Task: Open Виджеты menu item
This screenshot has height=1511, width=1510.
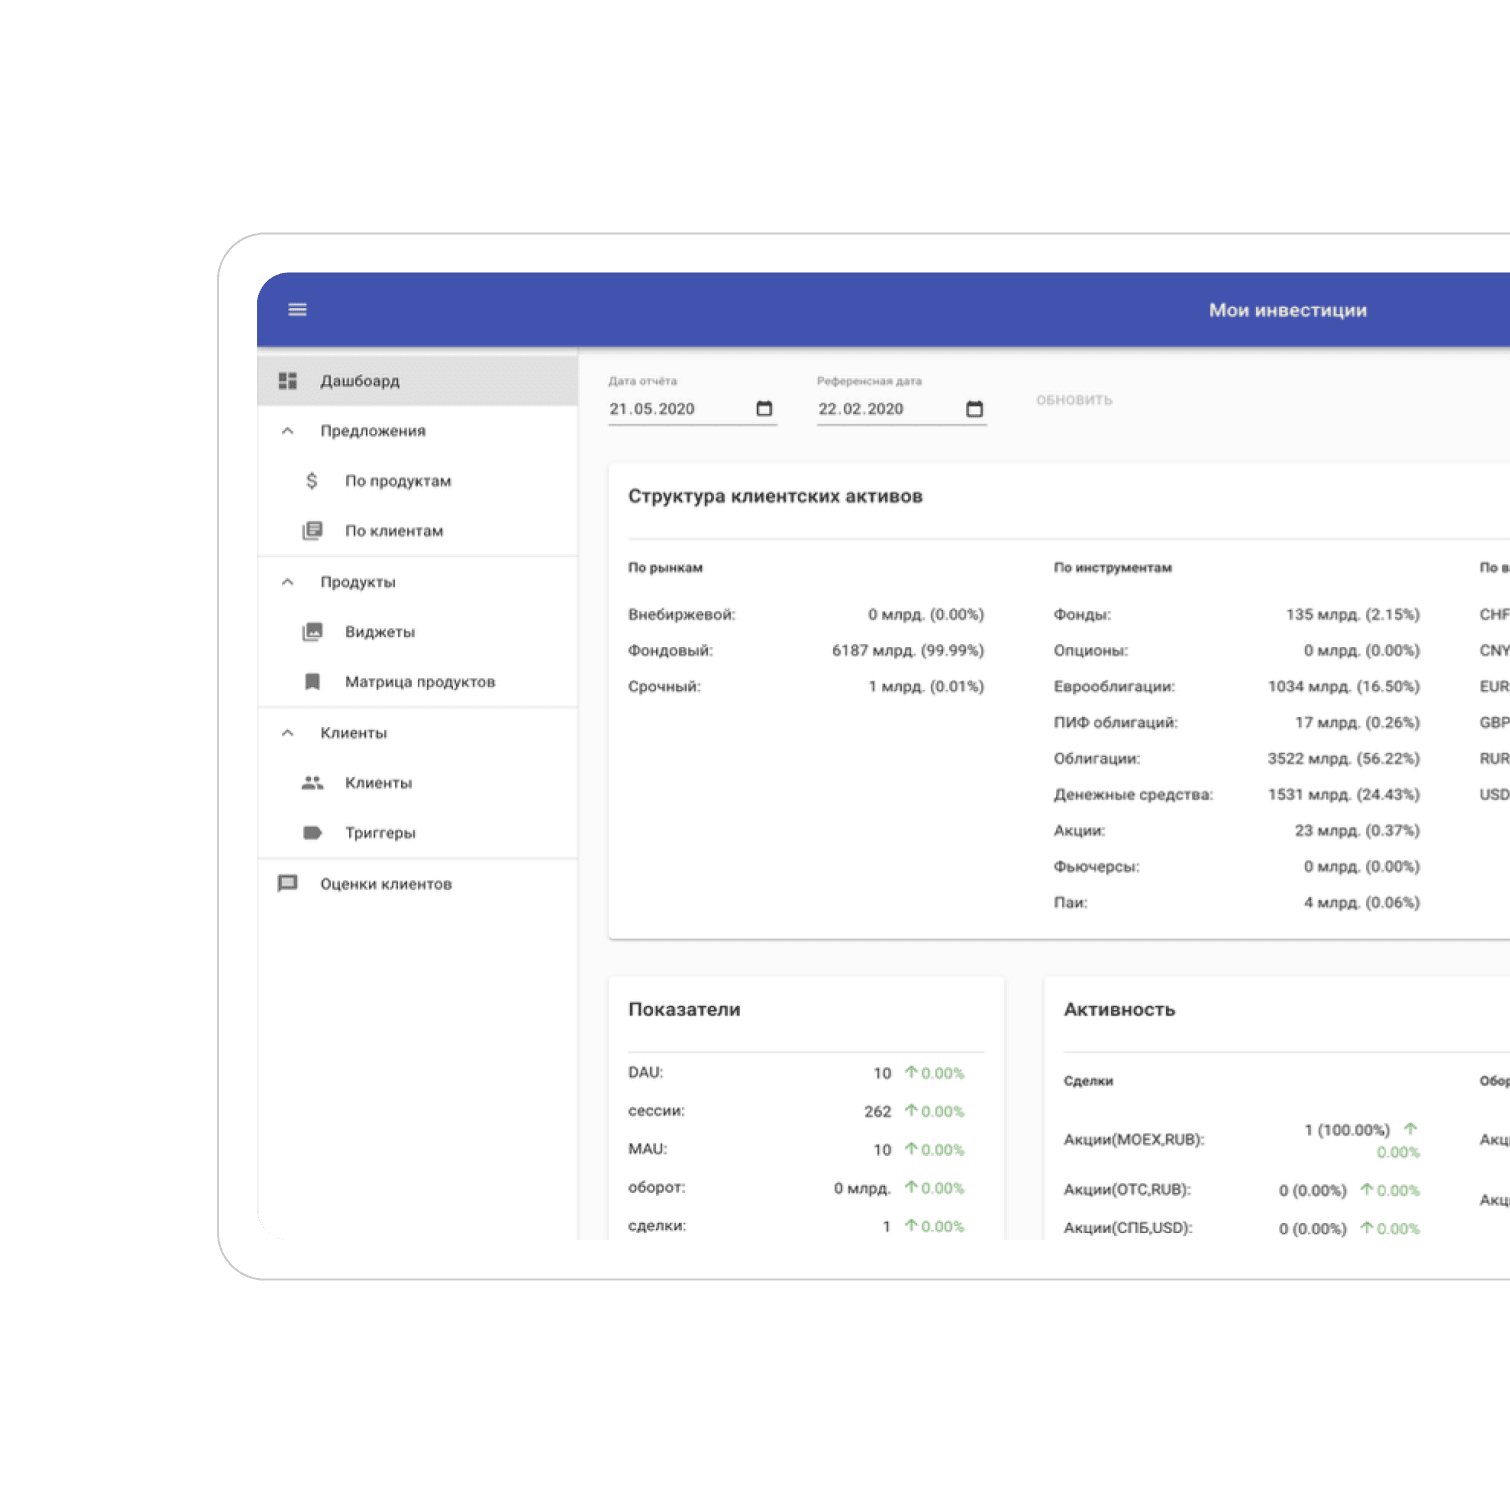Action: [418, 632]
